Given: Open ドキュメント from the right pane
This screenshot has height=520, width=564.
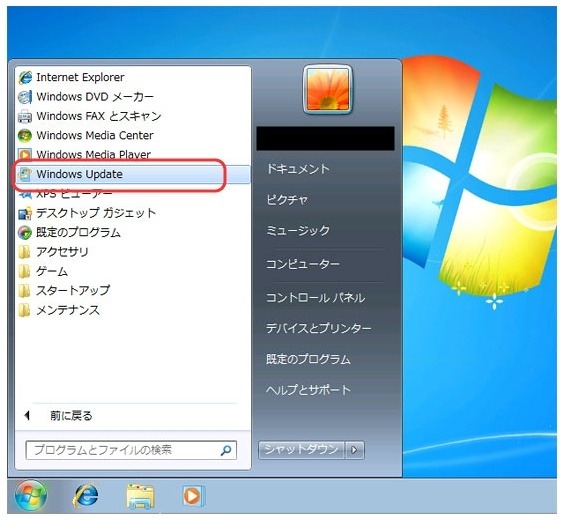Looking at the screenshot, I should click(298, 169).
